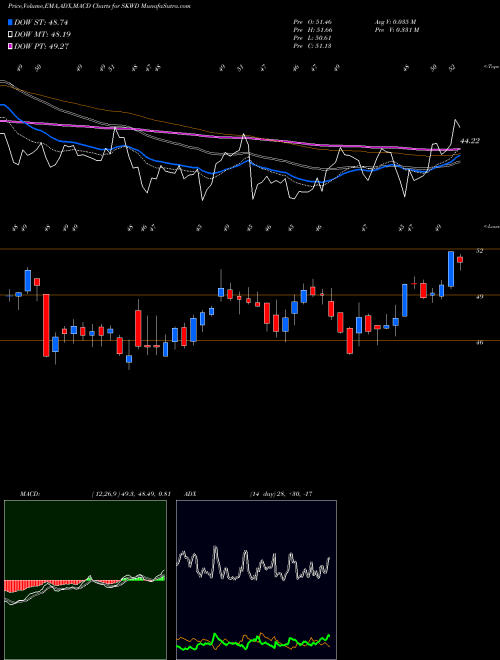Click the 'Pre H: 51.66' value
This screenshot has height=660, width=500.
[x=313, y=29]
